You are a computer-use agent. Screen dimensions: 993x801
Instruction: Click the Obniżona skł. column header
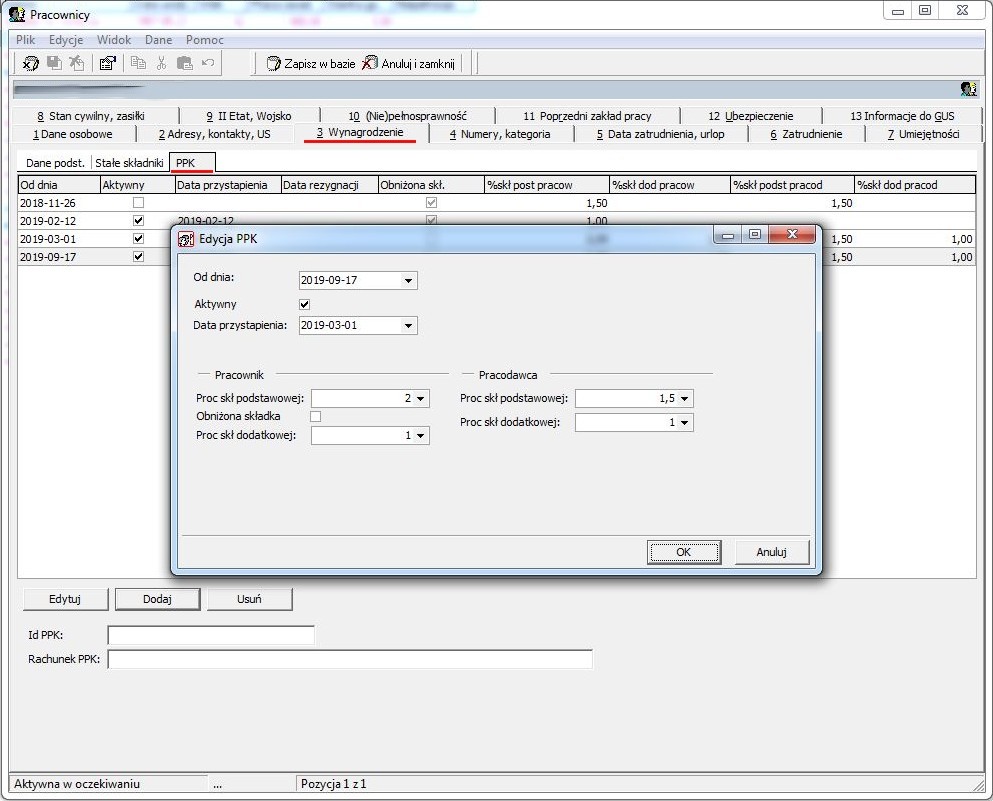tap(431, 185)
